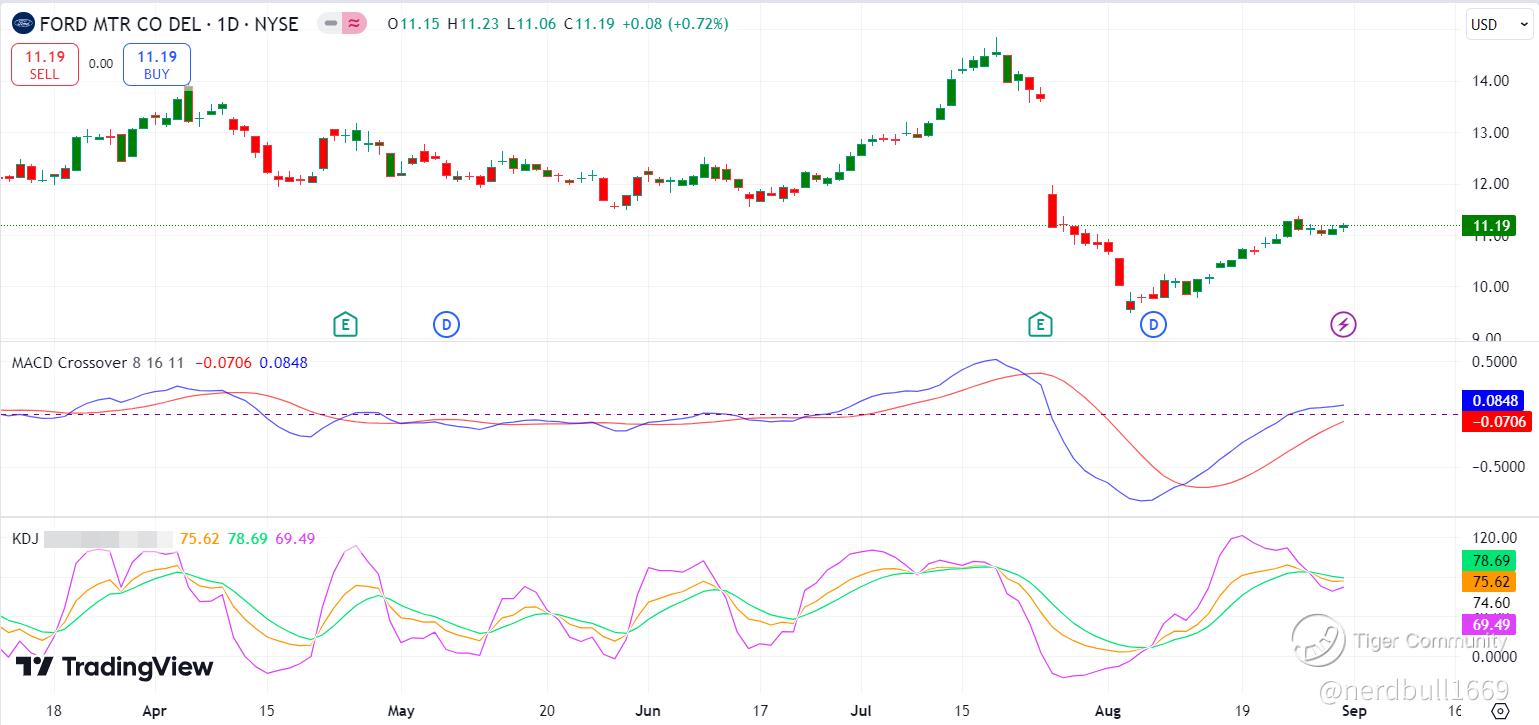The height and width of the screenshot is (725, 1539).
Task: Click the earnings E marker in late July
Action: [1040, 324]
